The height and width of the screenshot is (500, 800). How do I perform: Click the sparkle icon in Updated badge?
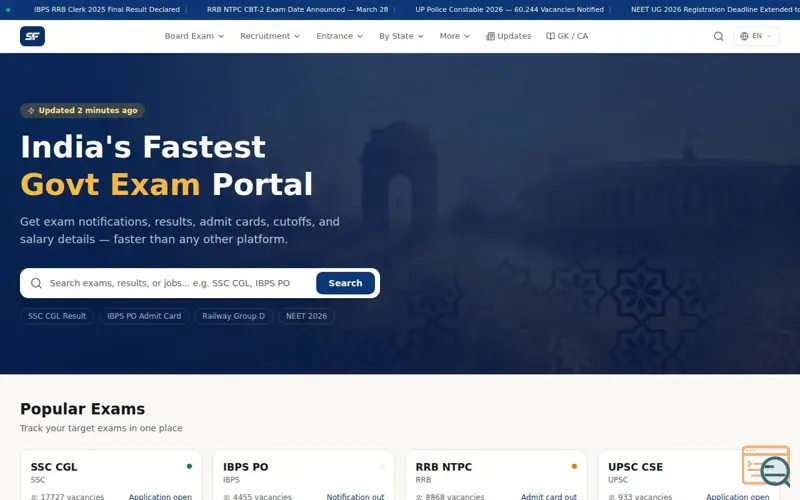tap(31, 111)
